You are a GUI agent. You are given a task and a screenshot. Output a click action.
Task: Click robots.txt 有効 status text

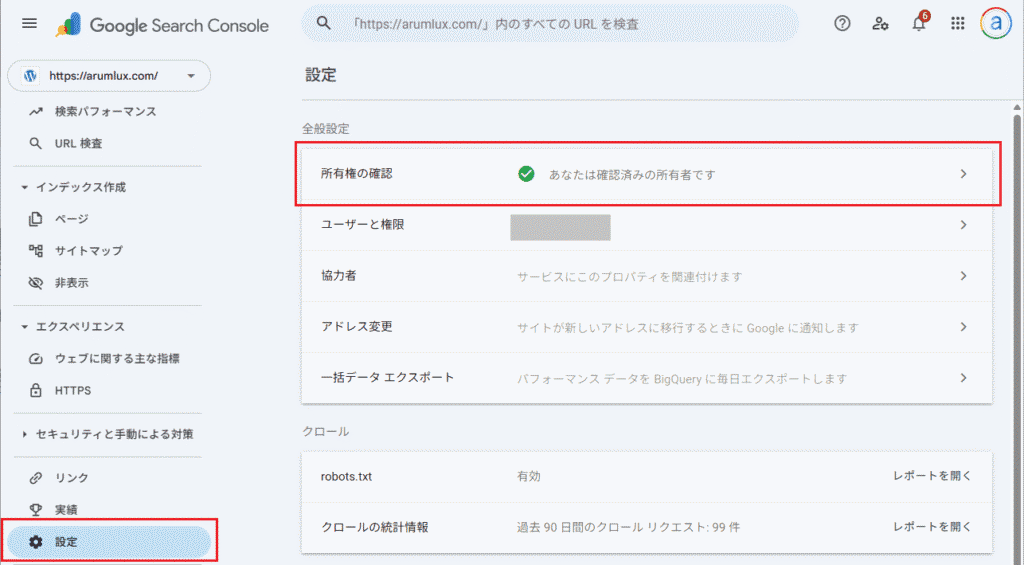pyautogui.click(x=528, y=476)
